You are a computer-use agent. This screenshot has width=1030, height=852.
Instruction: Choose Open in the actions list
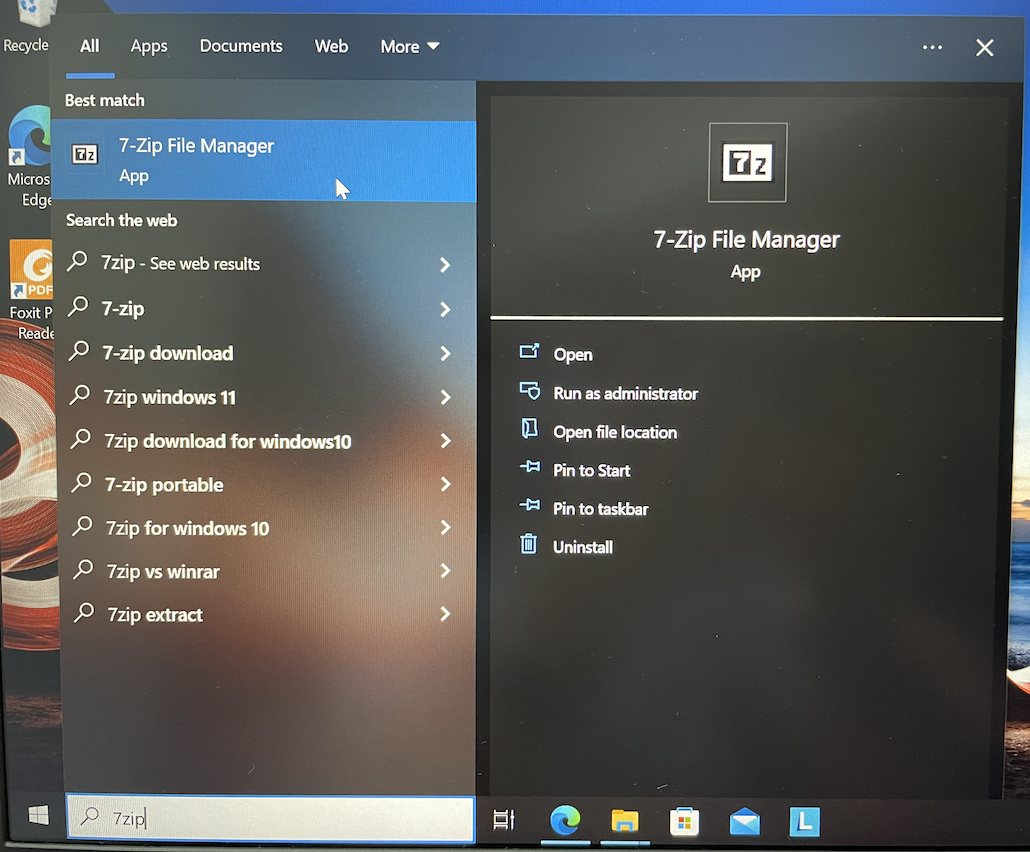(573, 355)
